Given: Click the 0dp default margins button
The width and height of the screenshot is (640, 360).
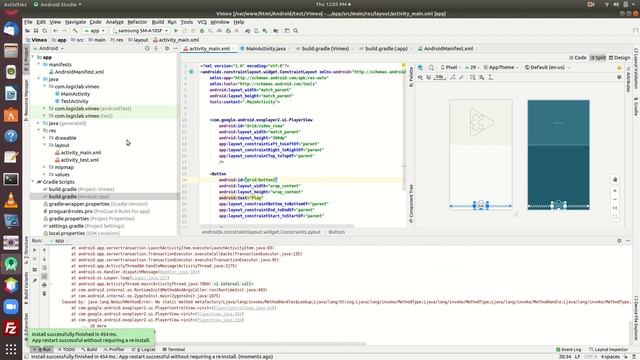Looking at the screenshot, I should pyautogui.click(x=440, y=77).
